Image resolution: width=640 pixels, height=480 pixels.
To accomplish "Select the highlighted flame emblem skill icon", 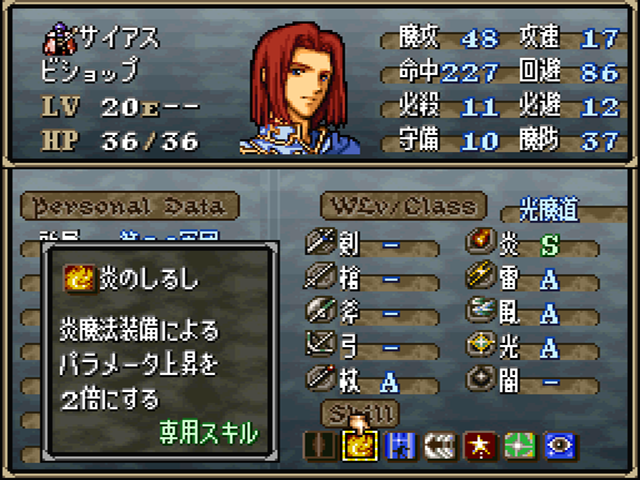I will click(x=360, y=446).
